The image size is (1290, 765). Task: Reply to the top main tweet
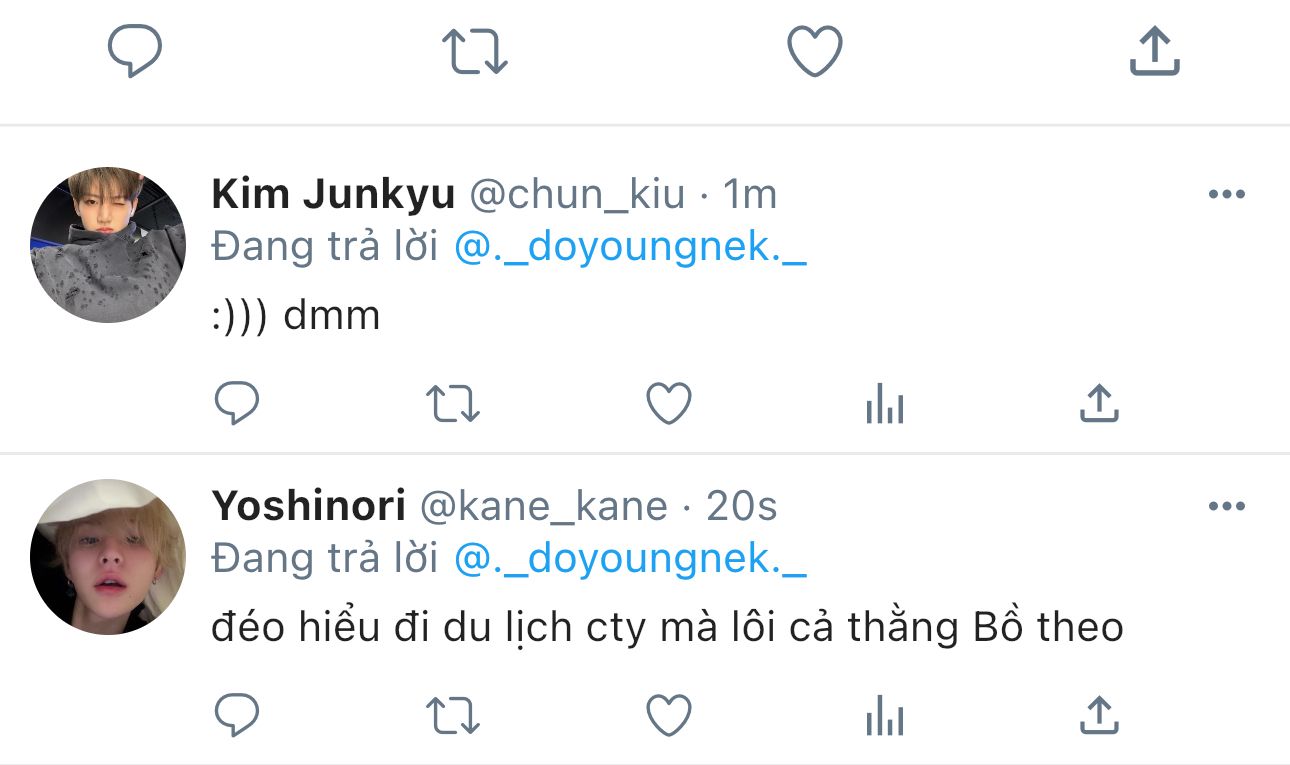point(135,51)
